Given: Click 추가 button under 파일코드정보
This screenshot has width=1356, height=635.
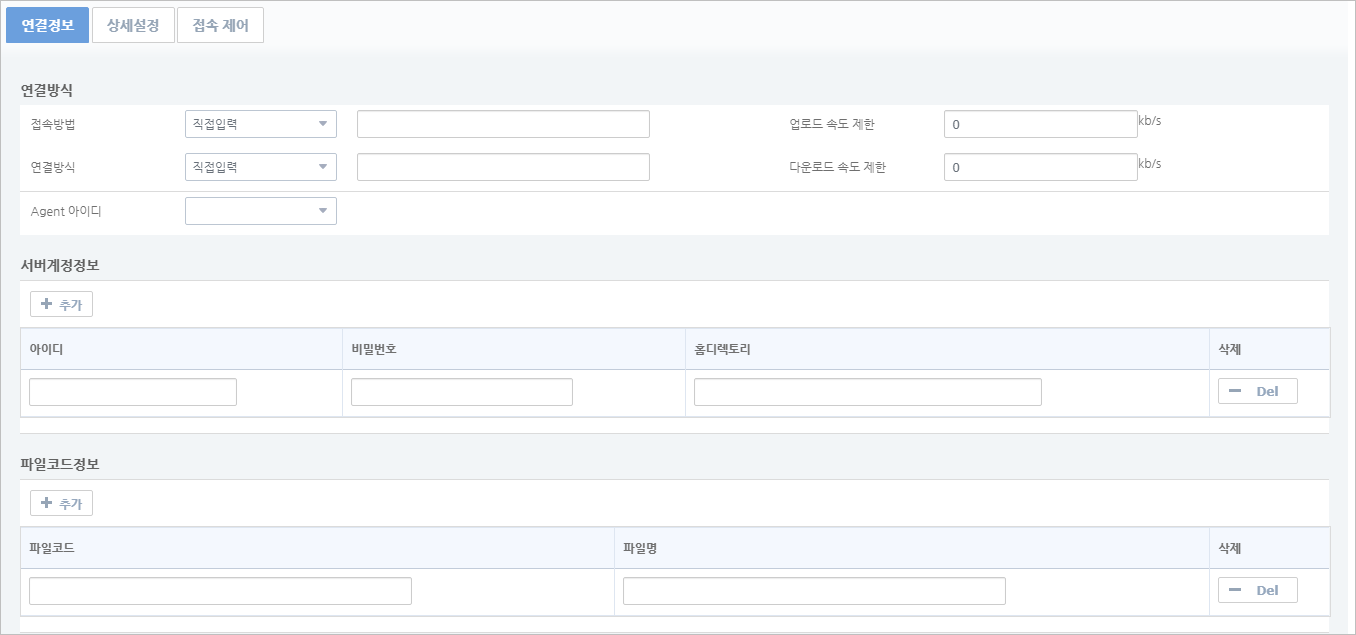Looking at the screenshot, I should tap(62, 503).
